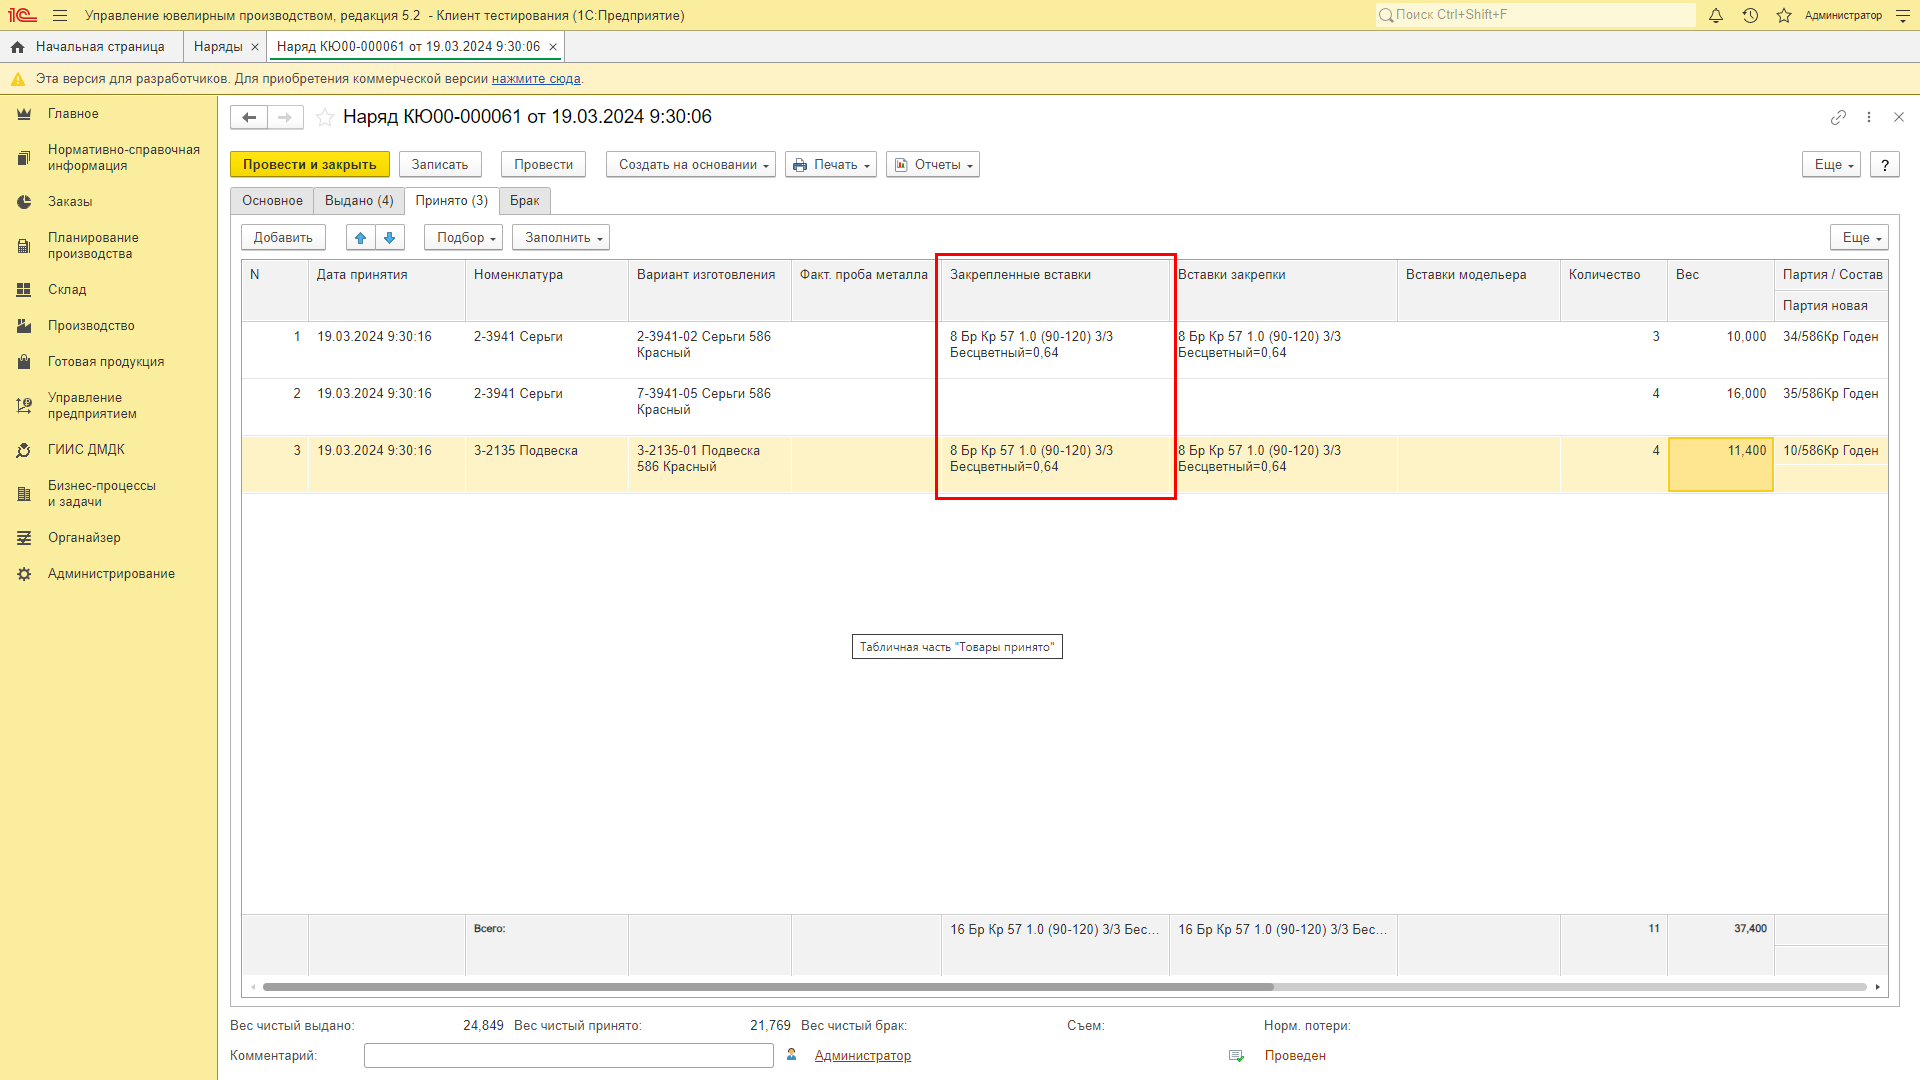This screenshot has height=1080, width=1920.
Task: Click the notifications bell icon
Action: tap(1716, 15)
